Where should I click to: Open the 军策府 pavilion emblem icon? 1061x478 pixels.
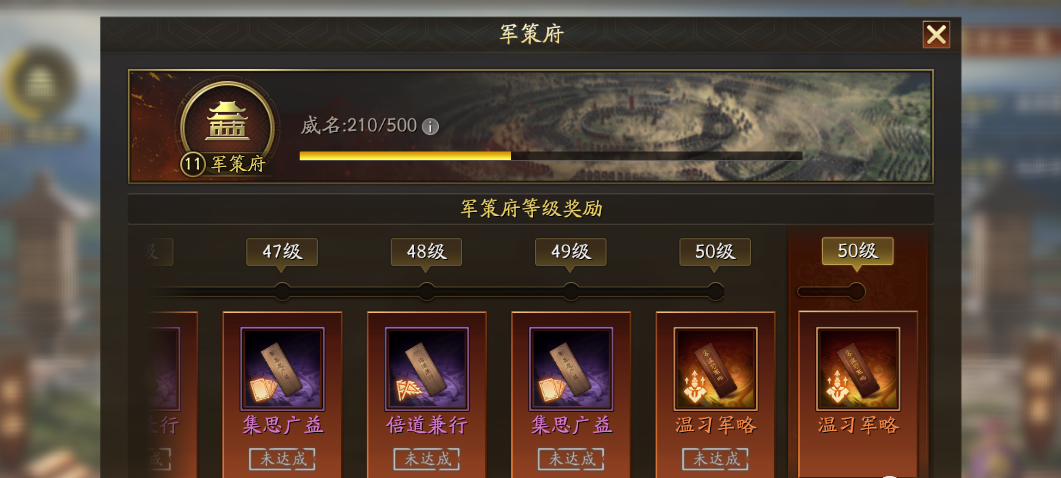coord(227,123)
